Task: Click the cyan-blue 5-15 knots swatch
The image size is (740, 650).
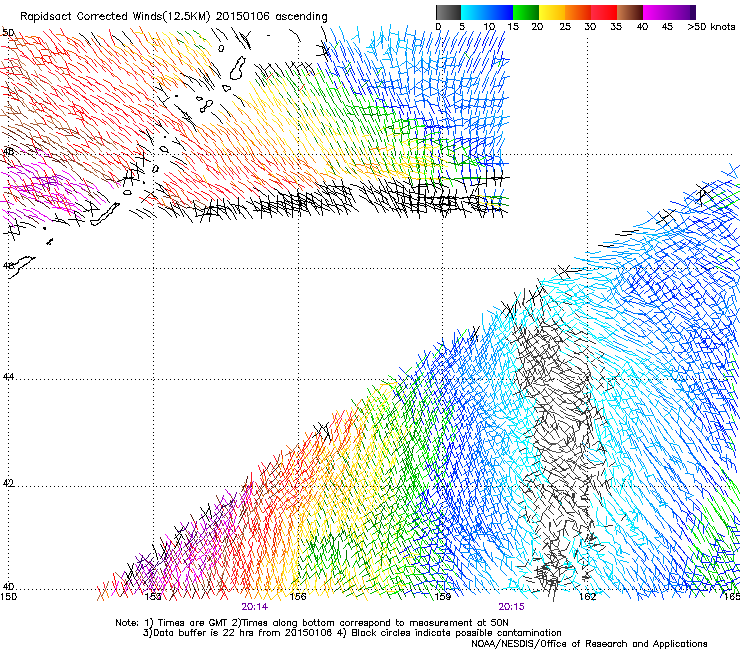Action: (487, 12)
